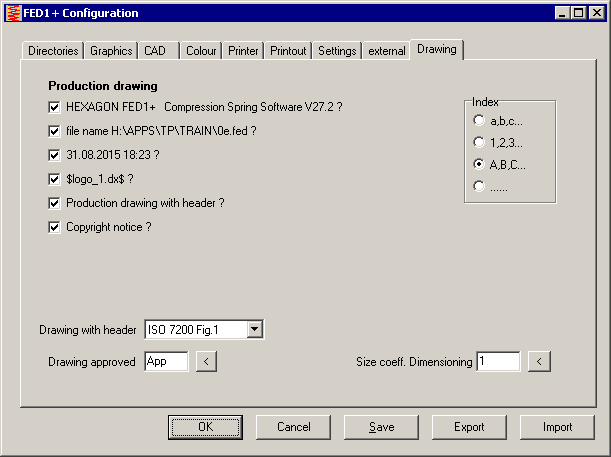
Task: Choose the 1,2,3... index radio button
Action: 480,142
